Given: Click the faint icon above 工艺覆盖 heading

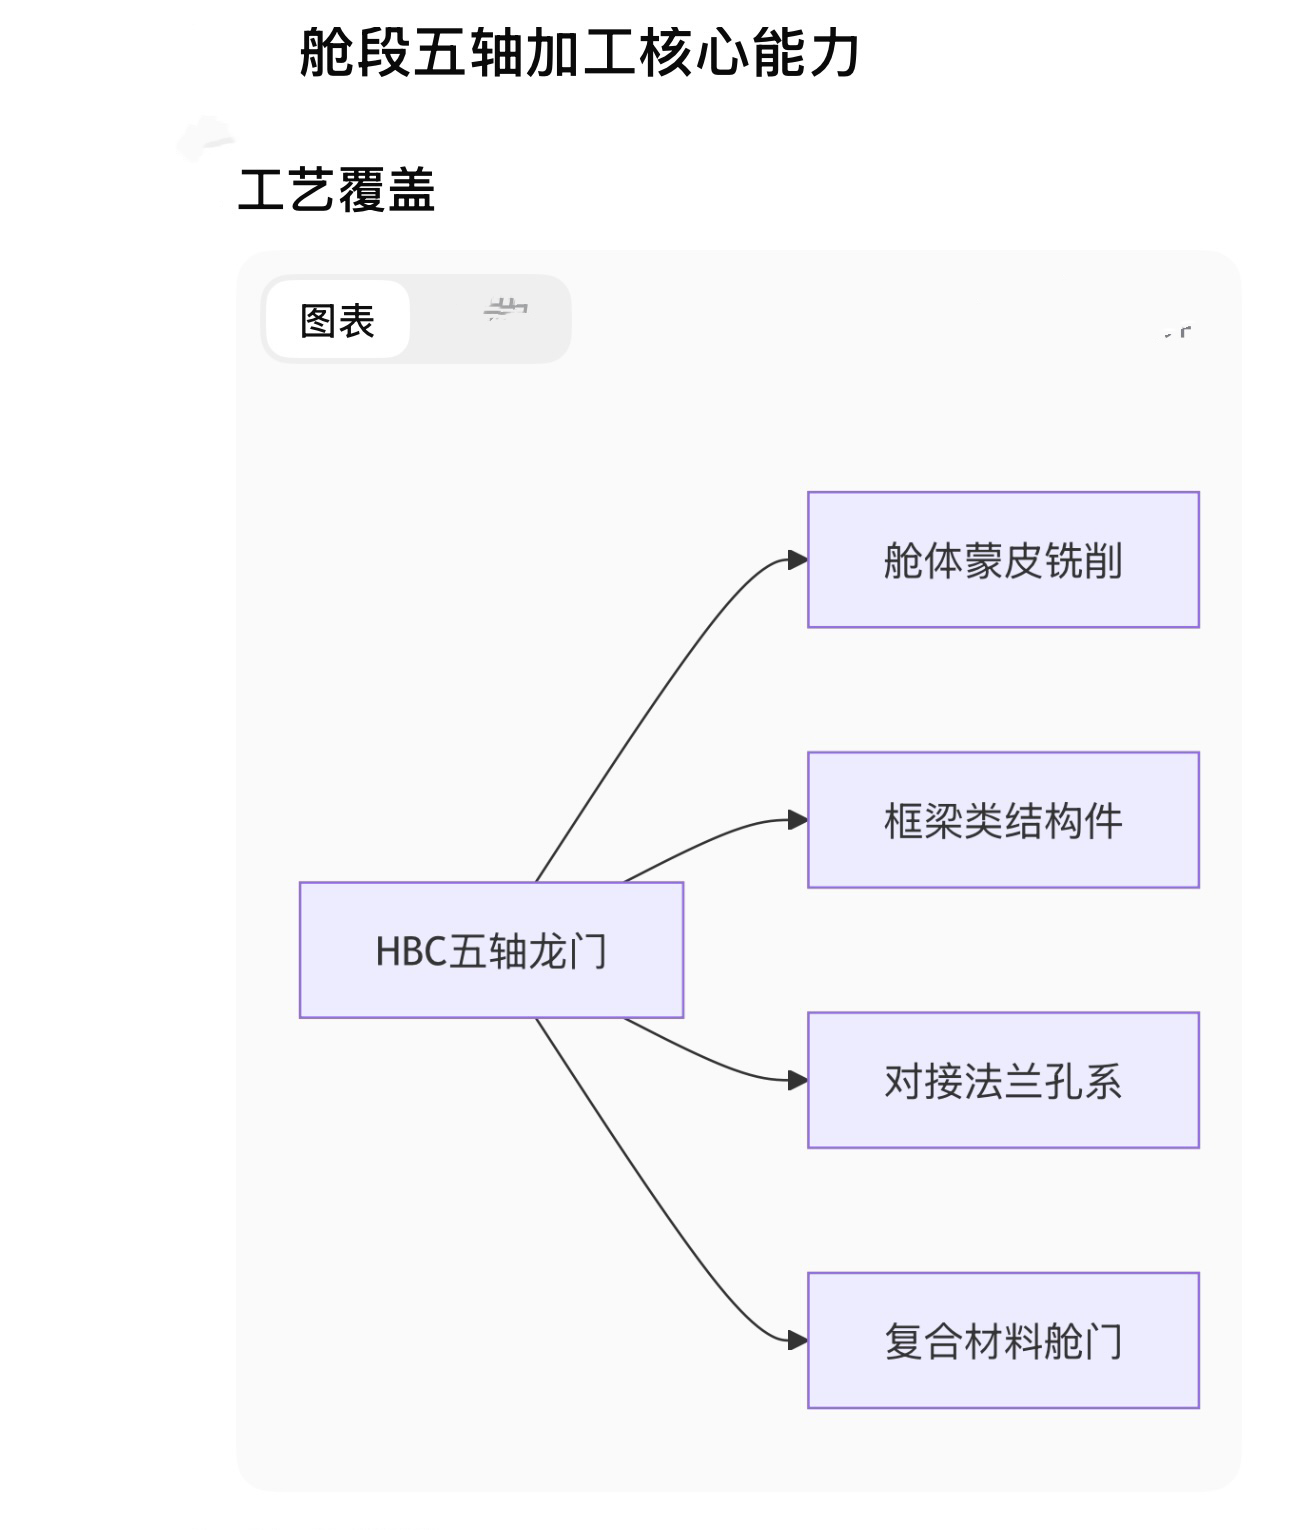Looking at the screenshot, I should (x=205, y=138).
